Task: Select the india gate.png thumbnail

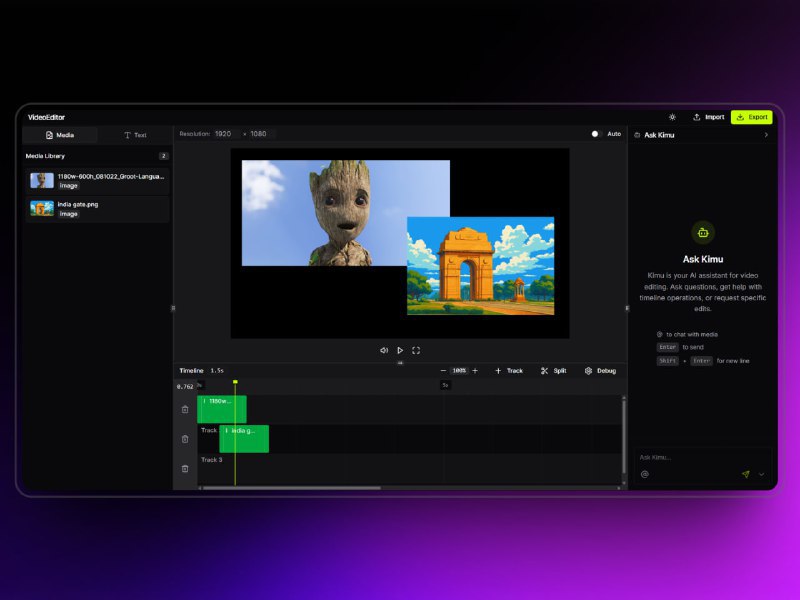Action: [x=41, y=208]
